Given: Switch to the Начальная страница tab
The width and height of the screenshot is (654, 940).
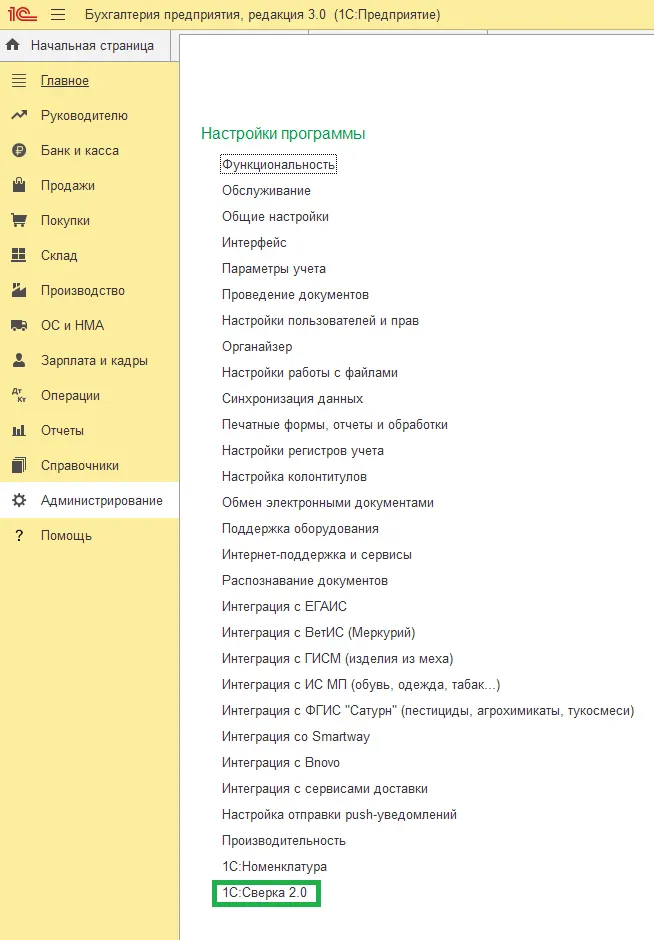Looking at the screenshot, I should click(85, 46).
